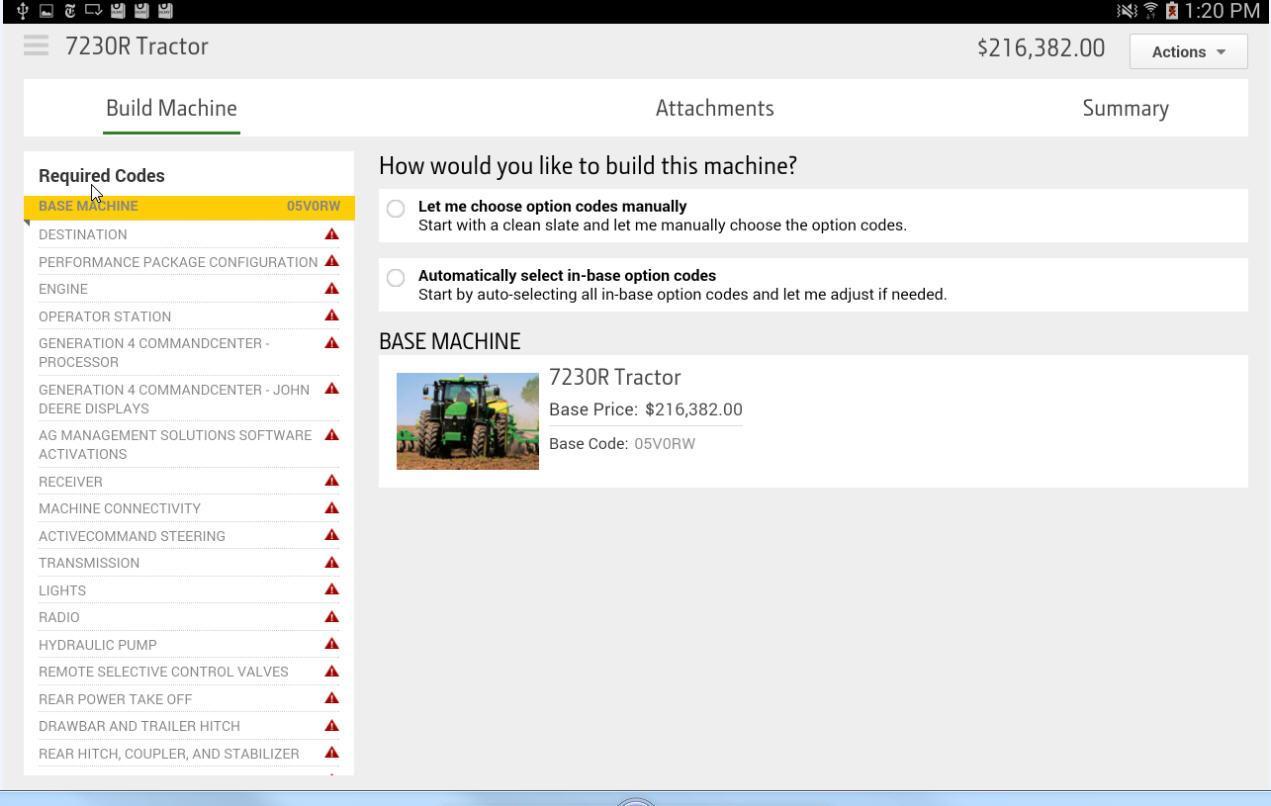1271x806 pixels.
Task: Click the warning icon next to RECEIVER
Action: click(332, 481)
